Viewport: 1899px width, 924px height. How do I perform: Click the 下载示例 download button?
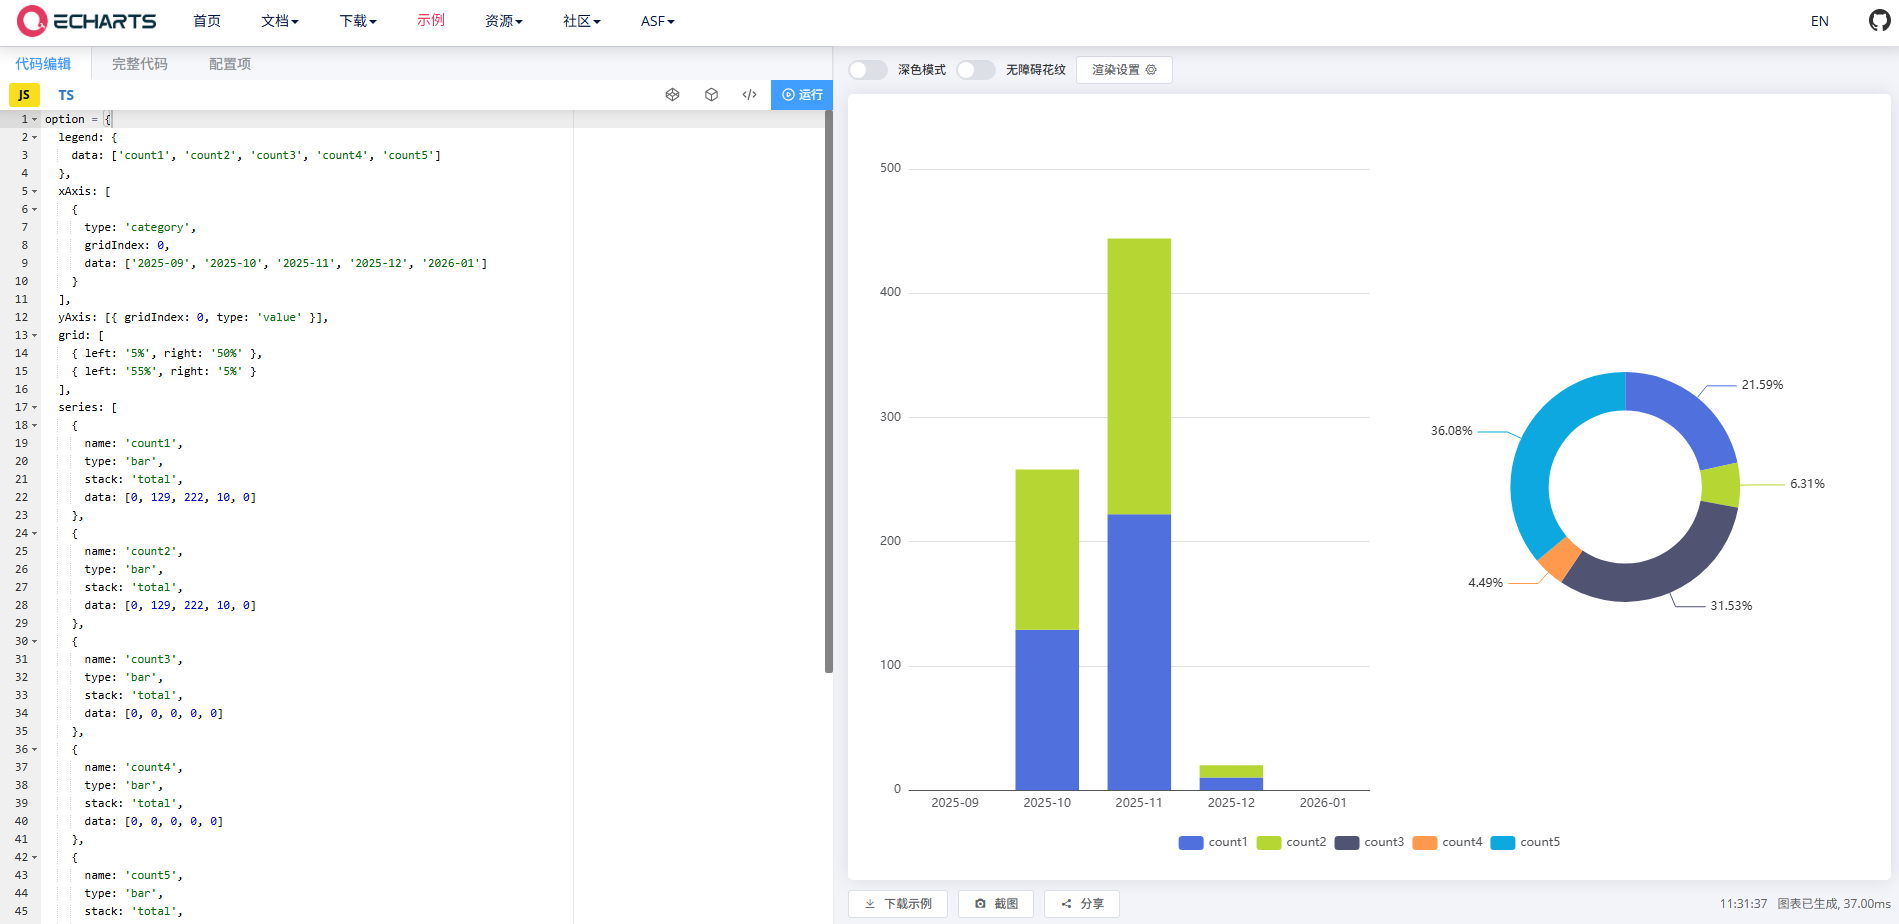click(898, 904)
